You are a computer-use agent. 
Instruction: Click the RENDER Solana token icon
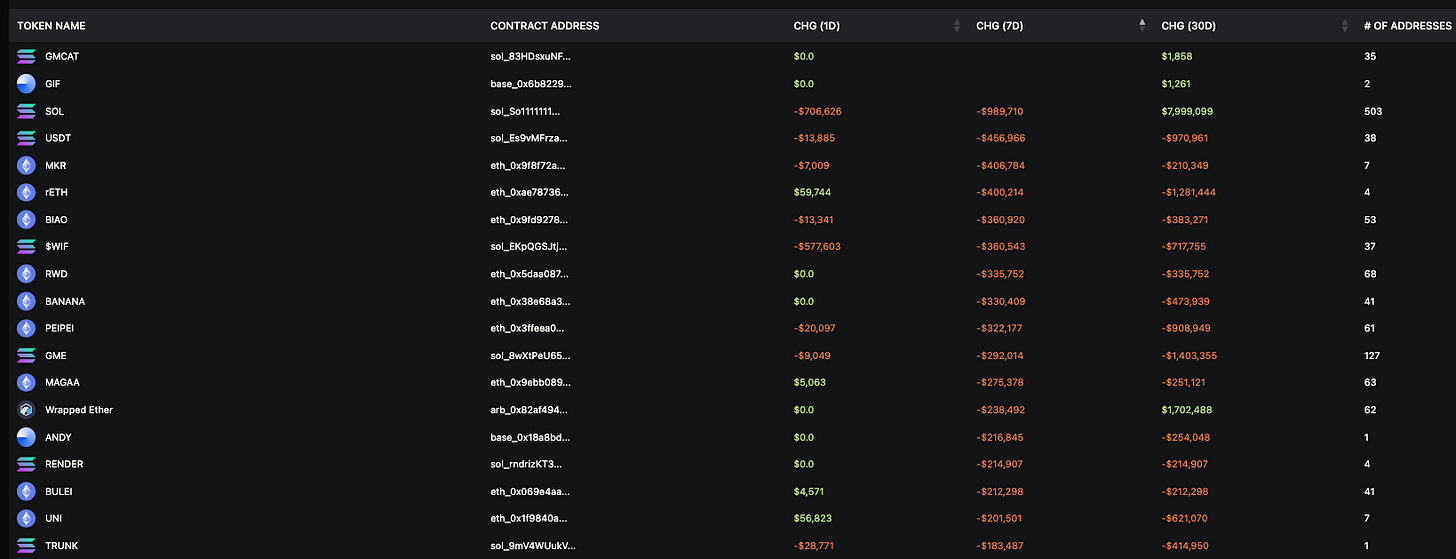click(26, 464)
